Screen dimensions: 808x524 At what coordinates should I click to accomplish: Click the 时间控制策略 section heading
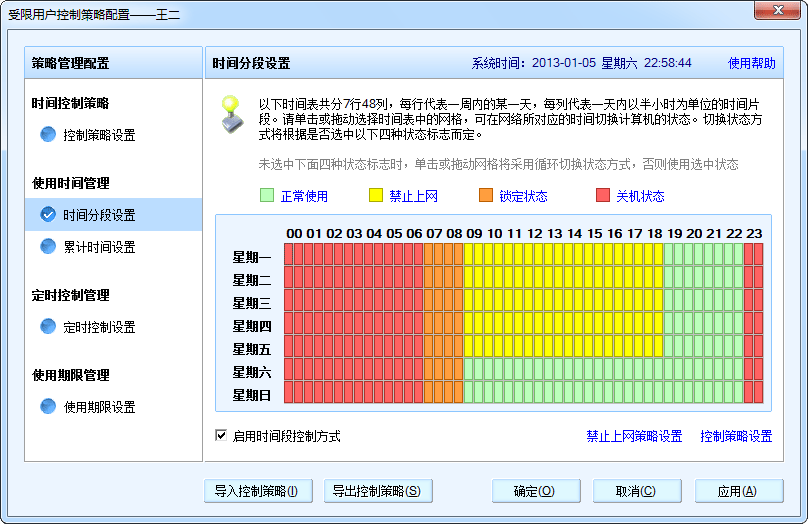click(x=71, y=103)
